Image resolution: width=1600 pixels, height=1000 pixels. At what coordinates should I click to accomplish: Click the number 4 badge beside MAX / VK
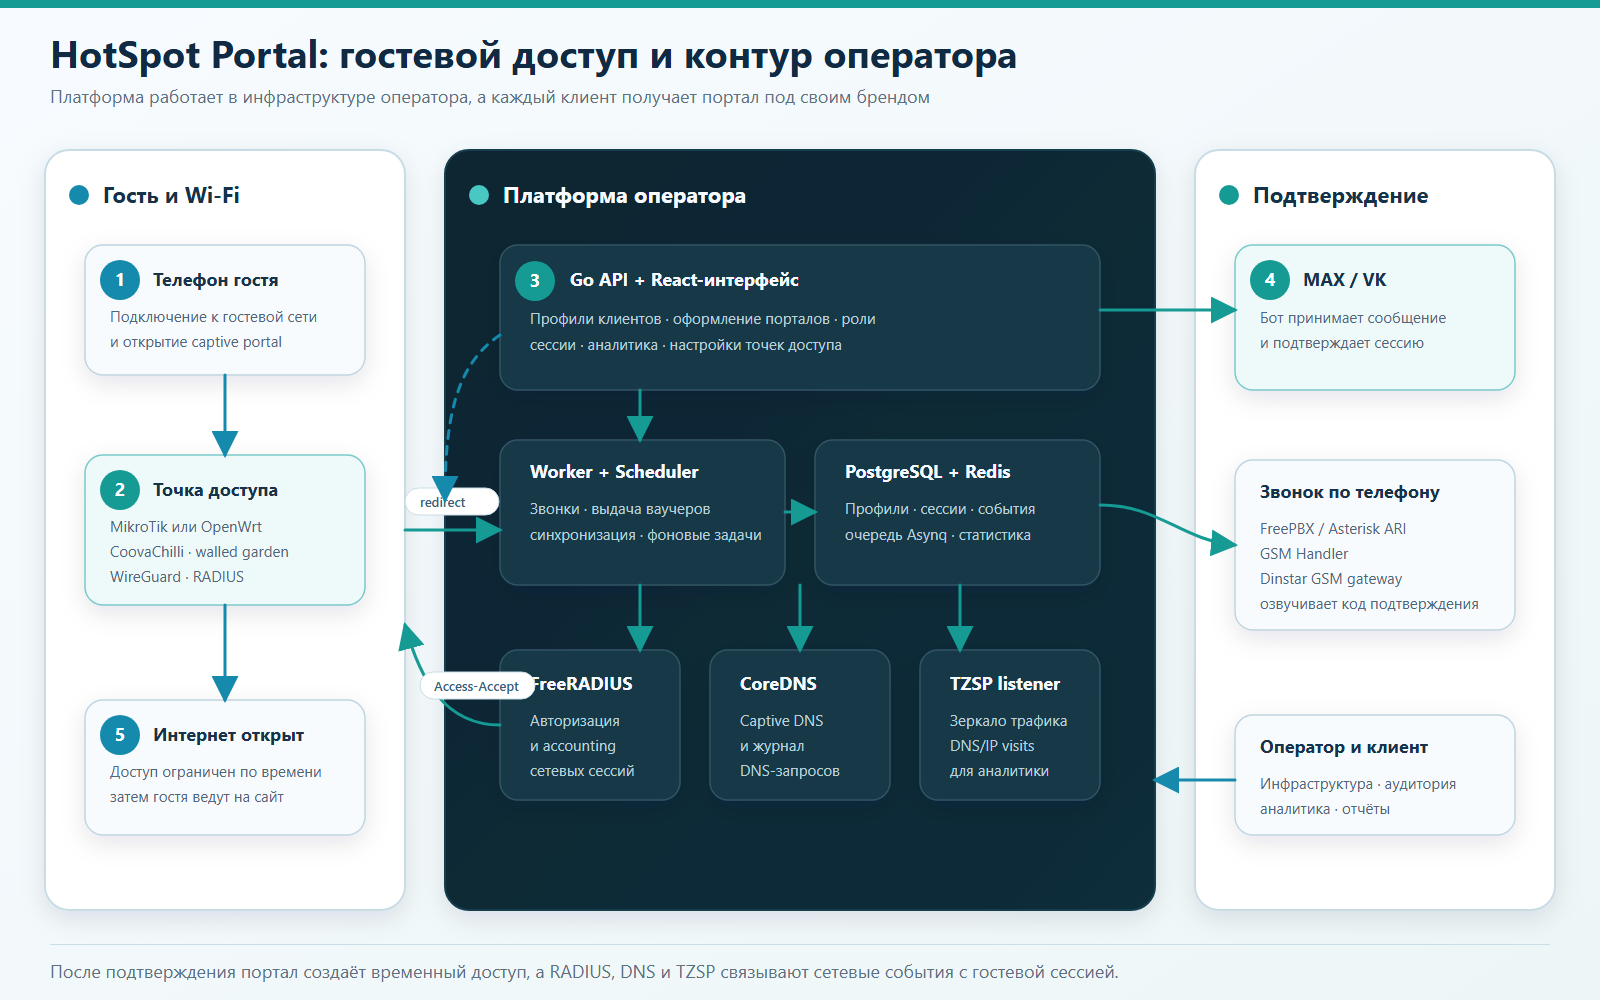tap(1270, 280)
